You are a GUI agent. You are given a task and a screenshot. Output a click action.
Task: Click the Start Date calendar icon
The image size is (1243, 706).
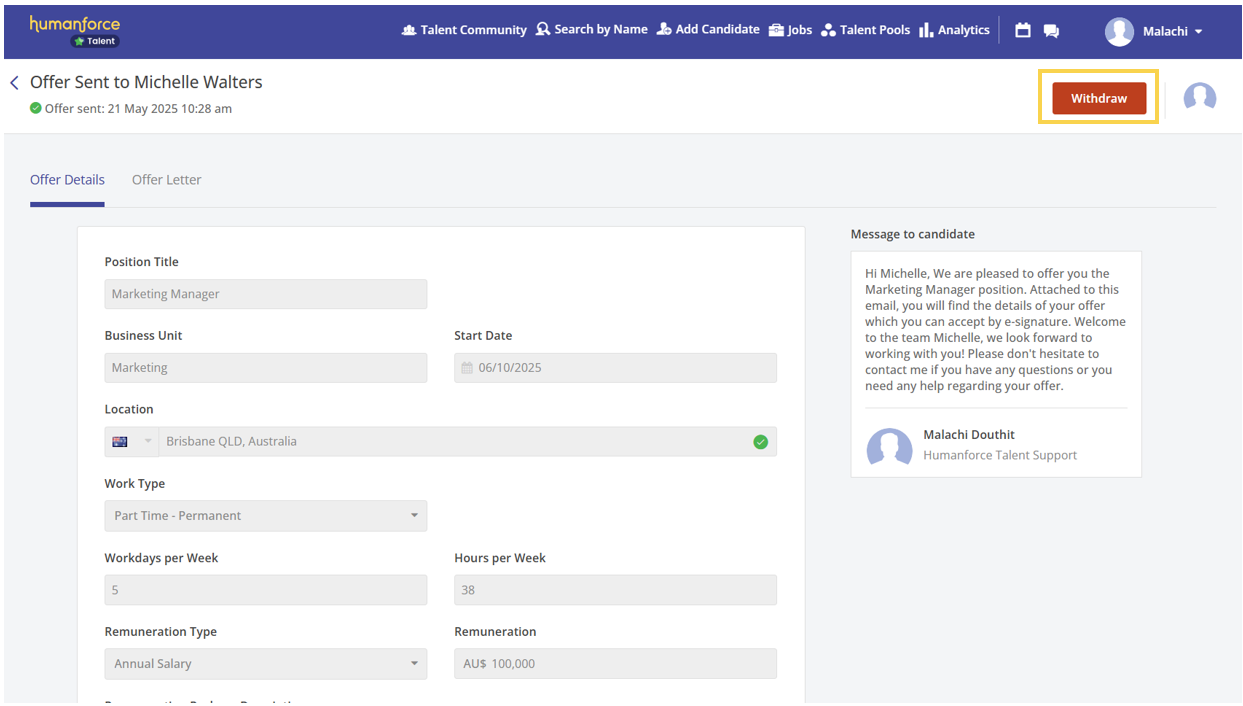tap(467, 368)
